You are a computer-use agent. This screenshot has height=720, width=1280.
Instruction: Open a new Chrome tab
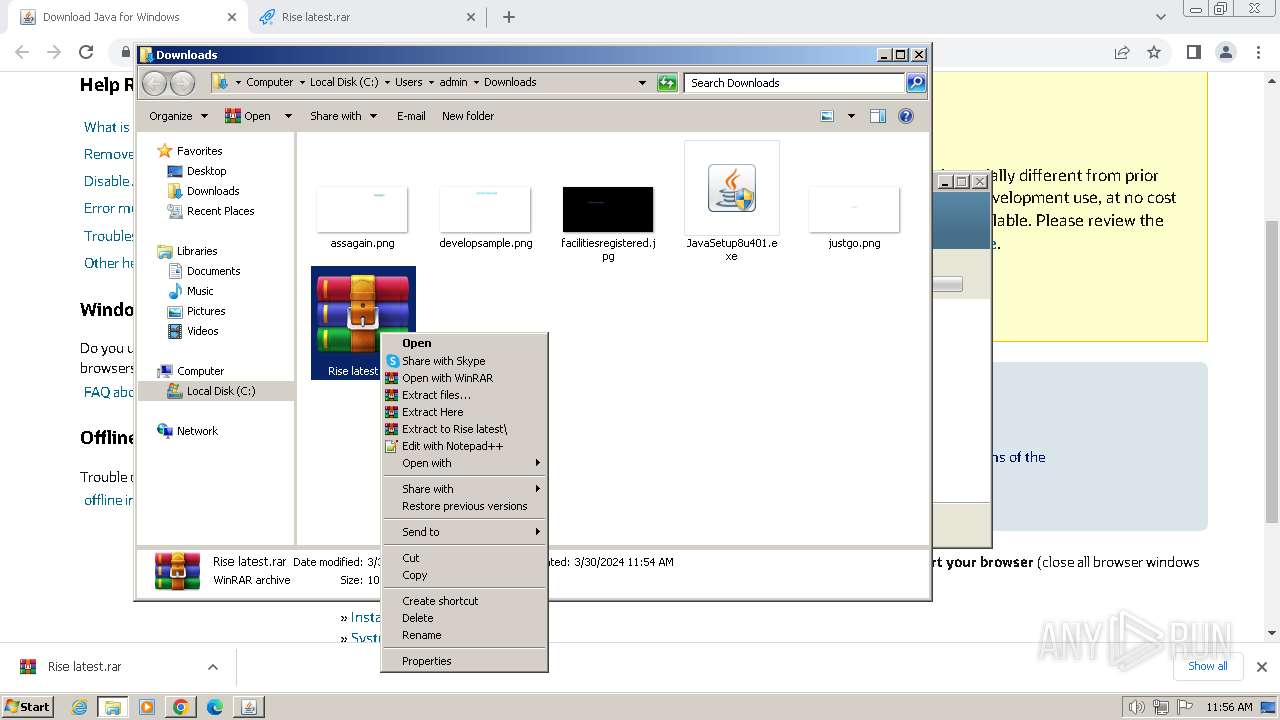click(509, 17)
